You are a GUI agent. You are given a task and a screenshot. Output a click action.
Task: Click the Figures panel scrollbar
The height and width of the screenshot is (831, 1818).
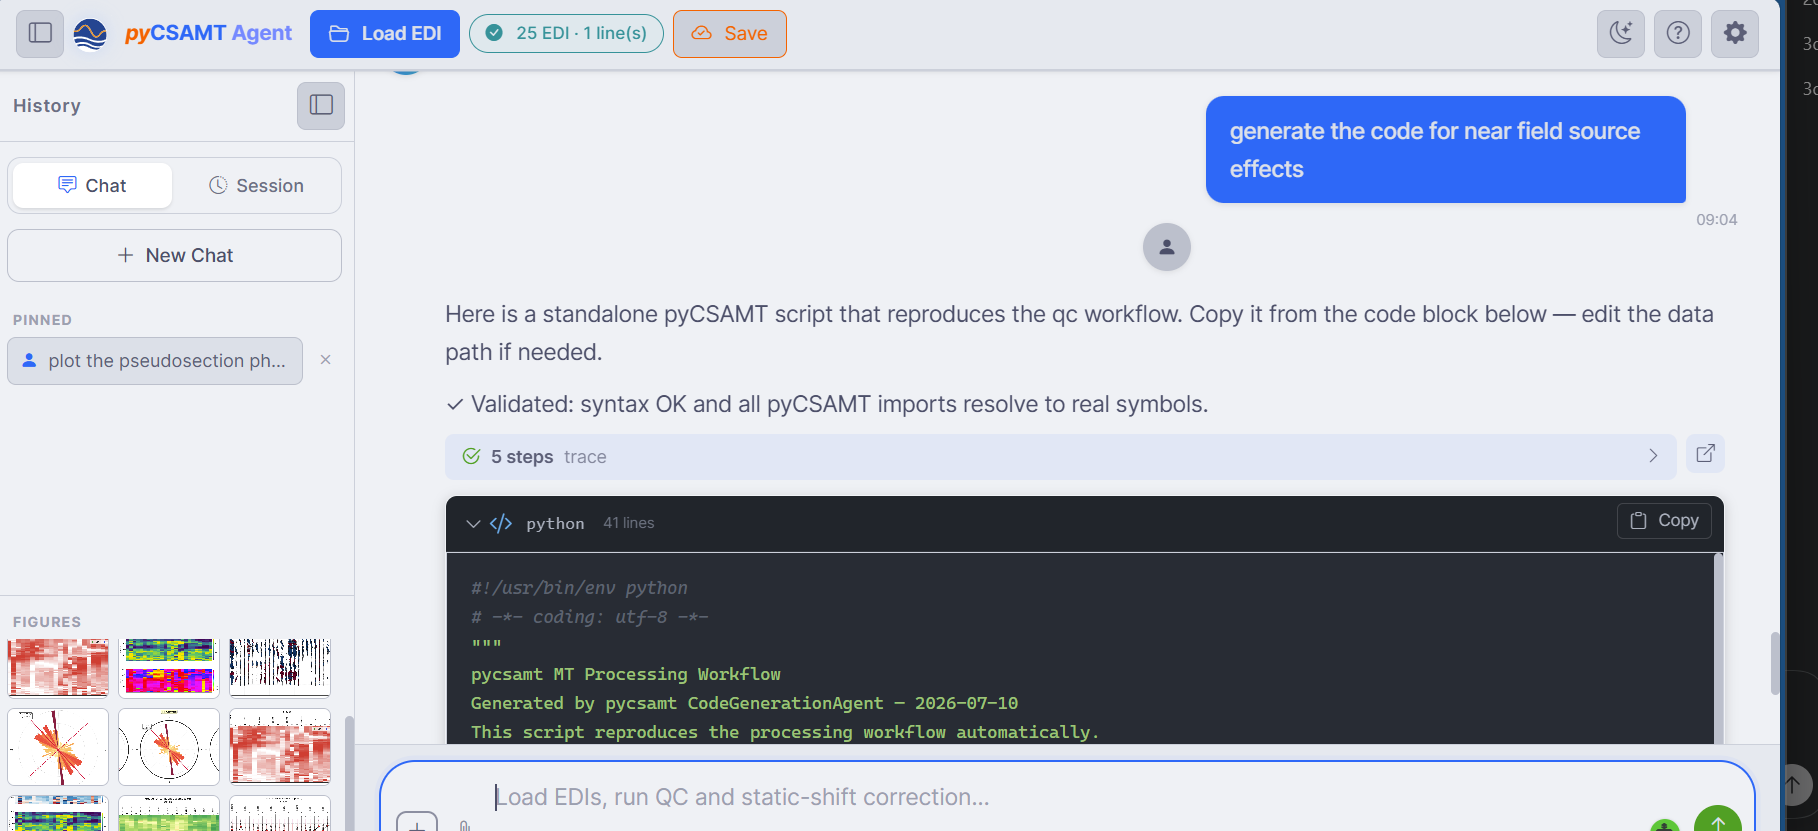349,772
